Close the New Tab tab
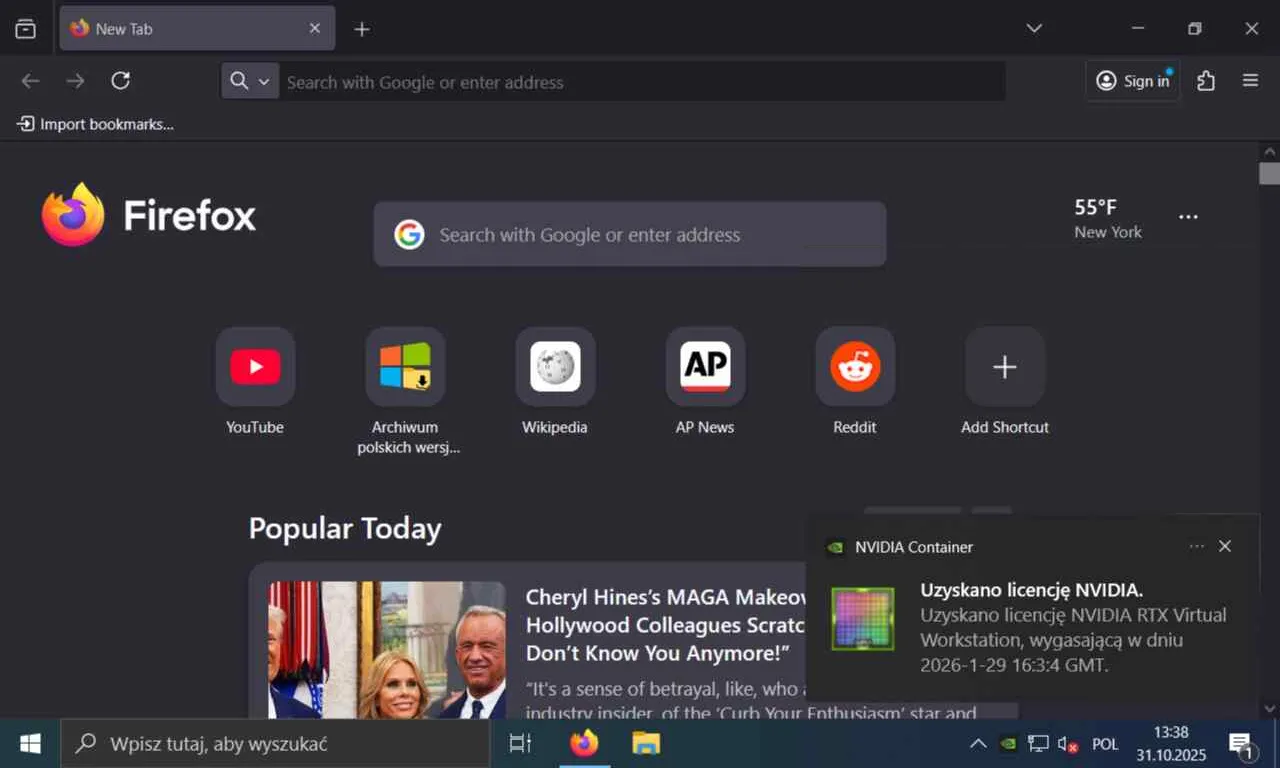 coord(315,29)
